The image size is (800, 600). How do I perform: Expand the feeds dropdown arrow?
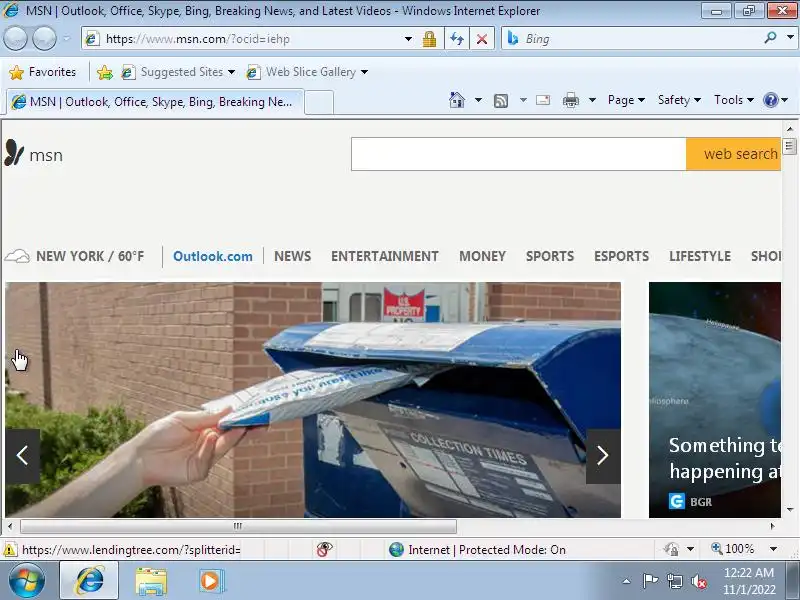coord(523,100)
